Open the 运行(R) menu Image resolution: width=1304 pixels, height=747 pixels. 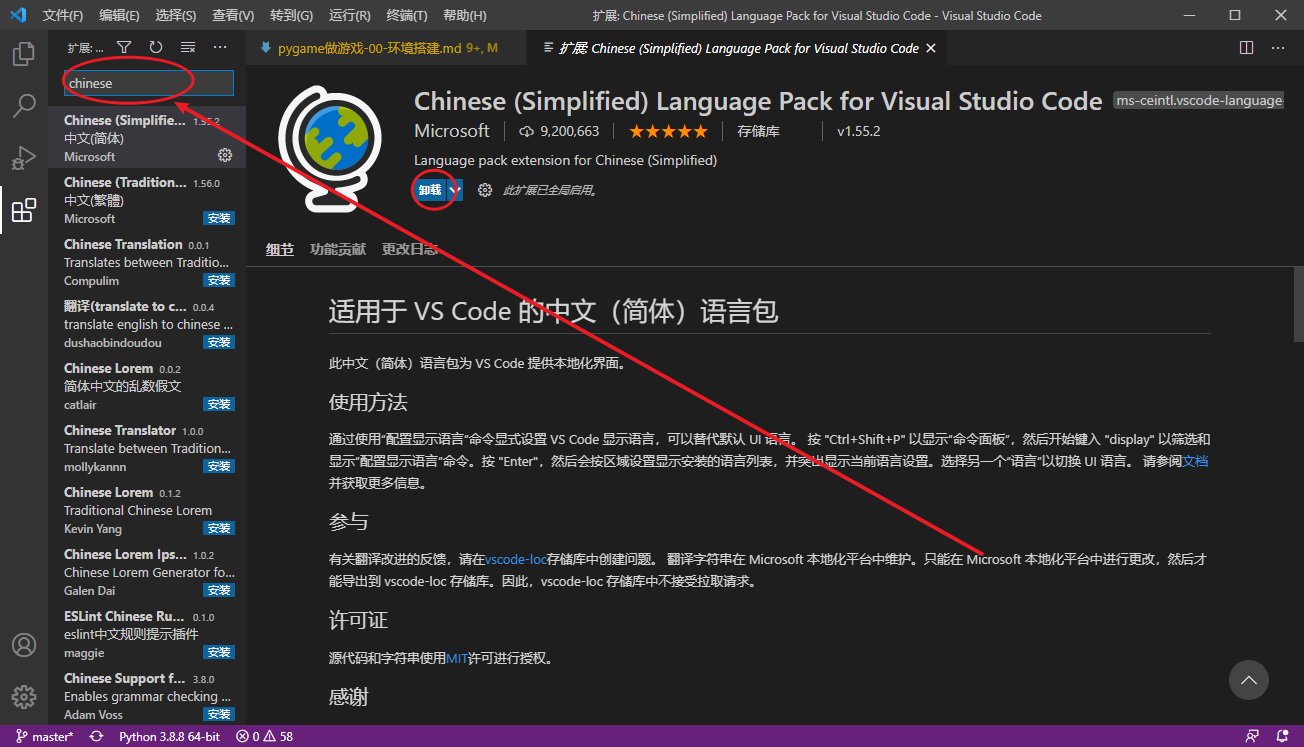coord(349,15)
